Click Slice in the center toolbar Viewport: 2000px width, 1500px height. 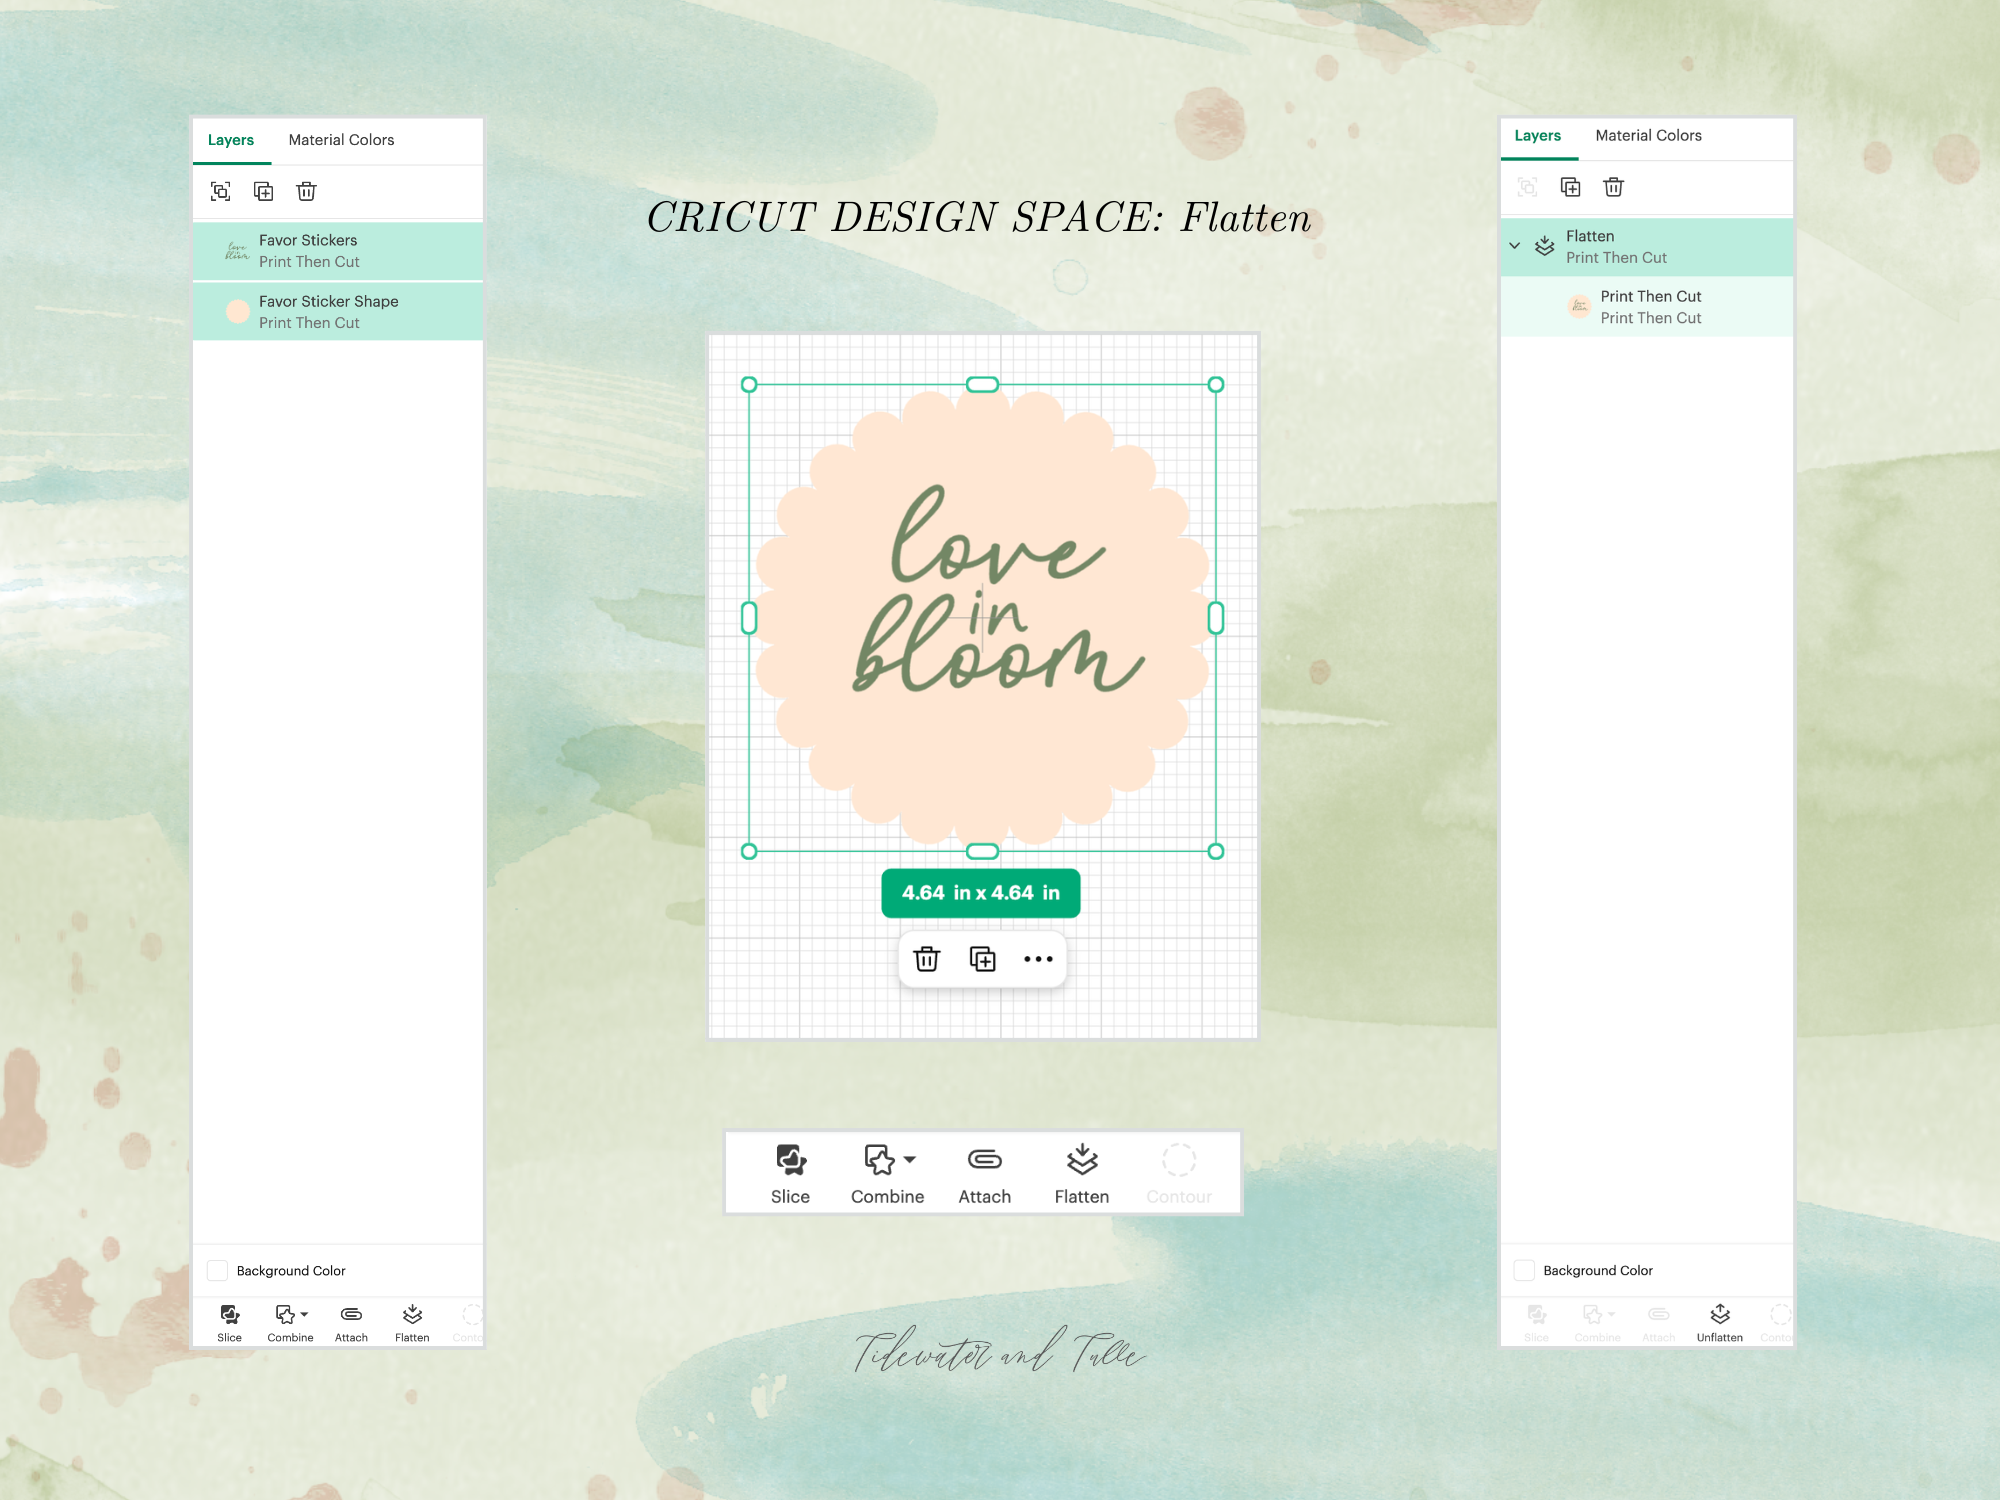click(x=790, y=1174)
